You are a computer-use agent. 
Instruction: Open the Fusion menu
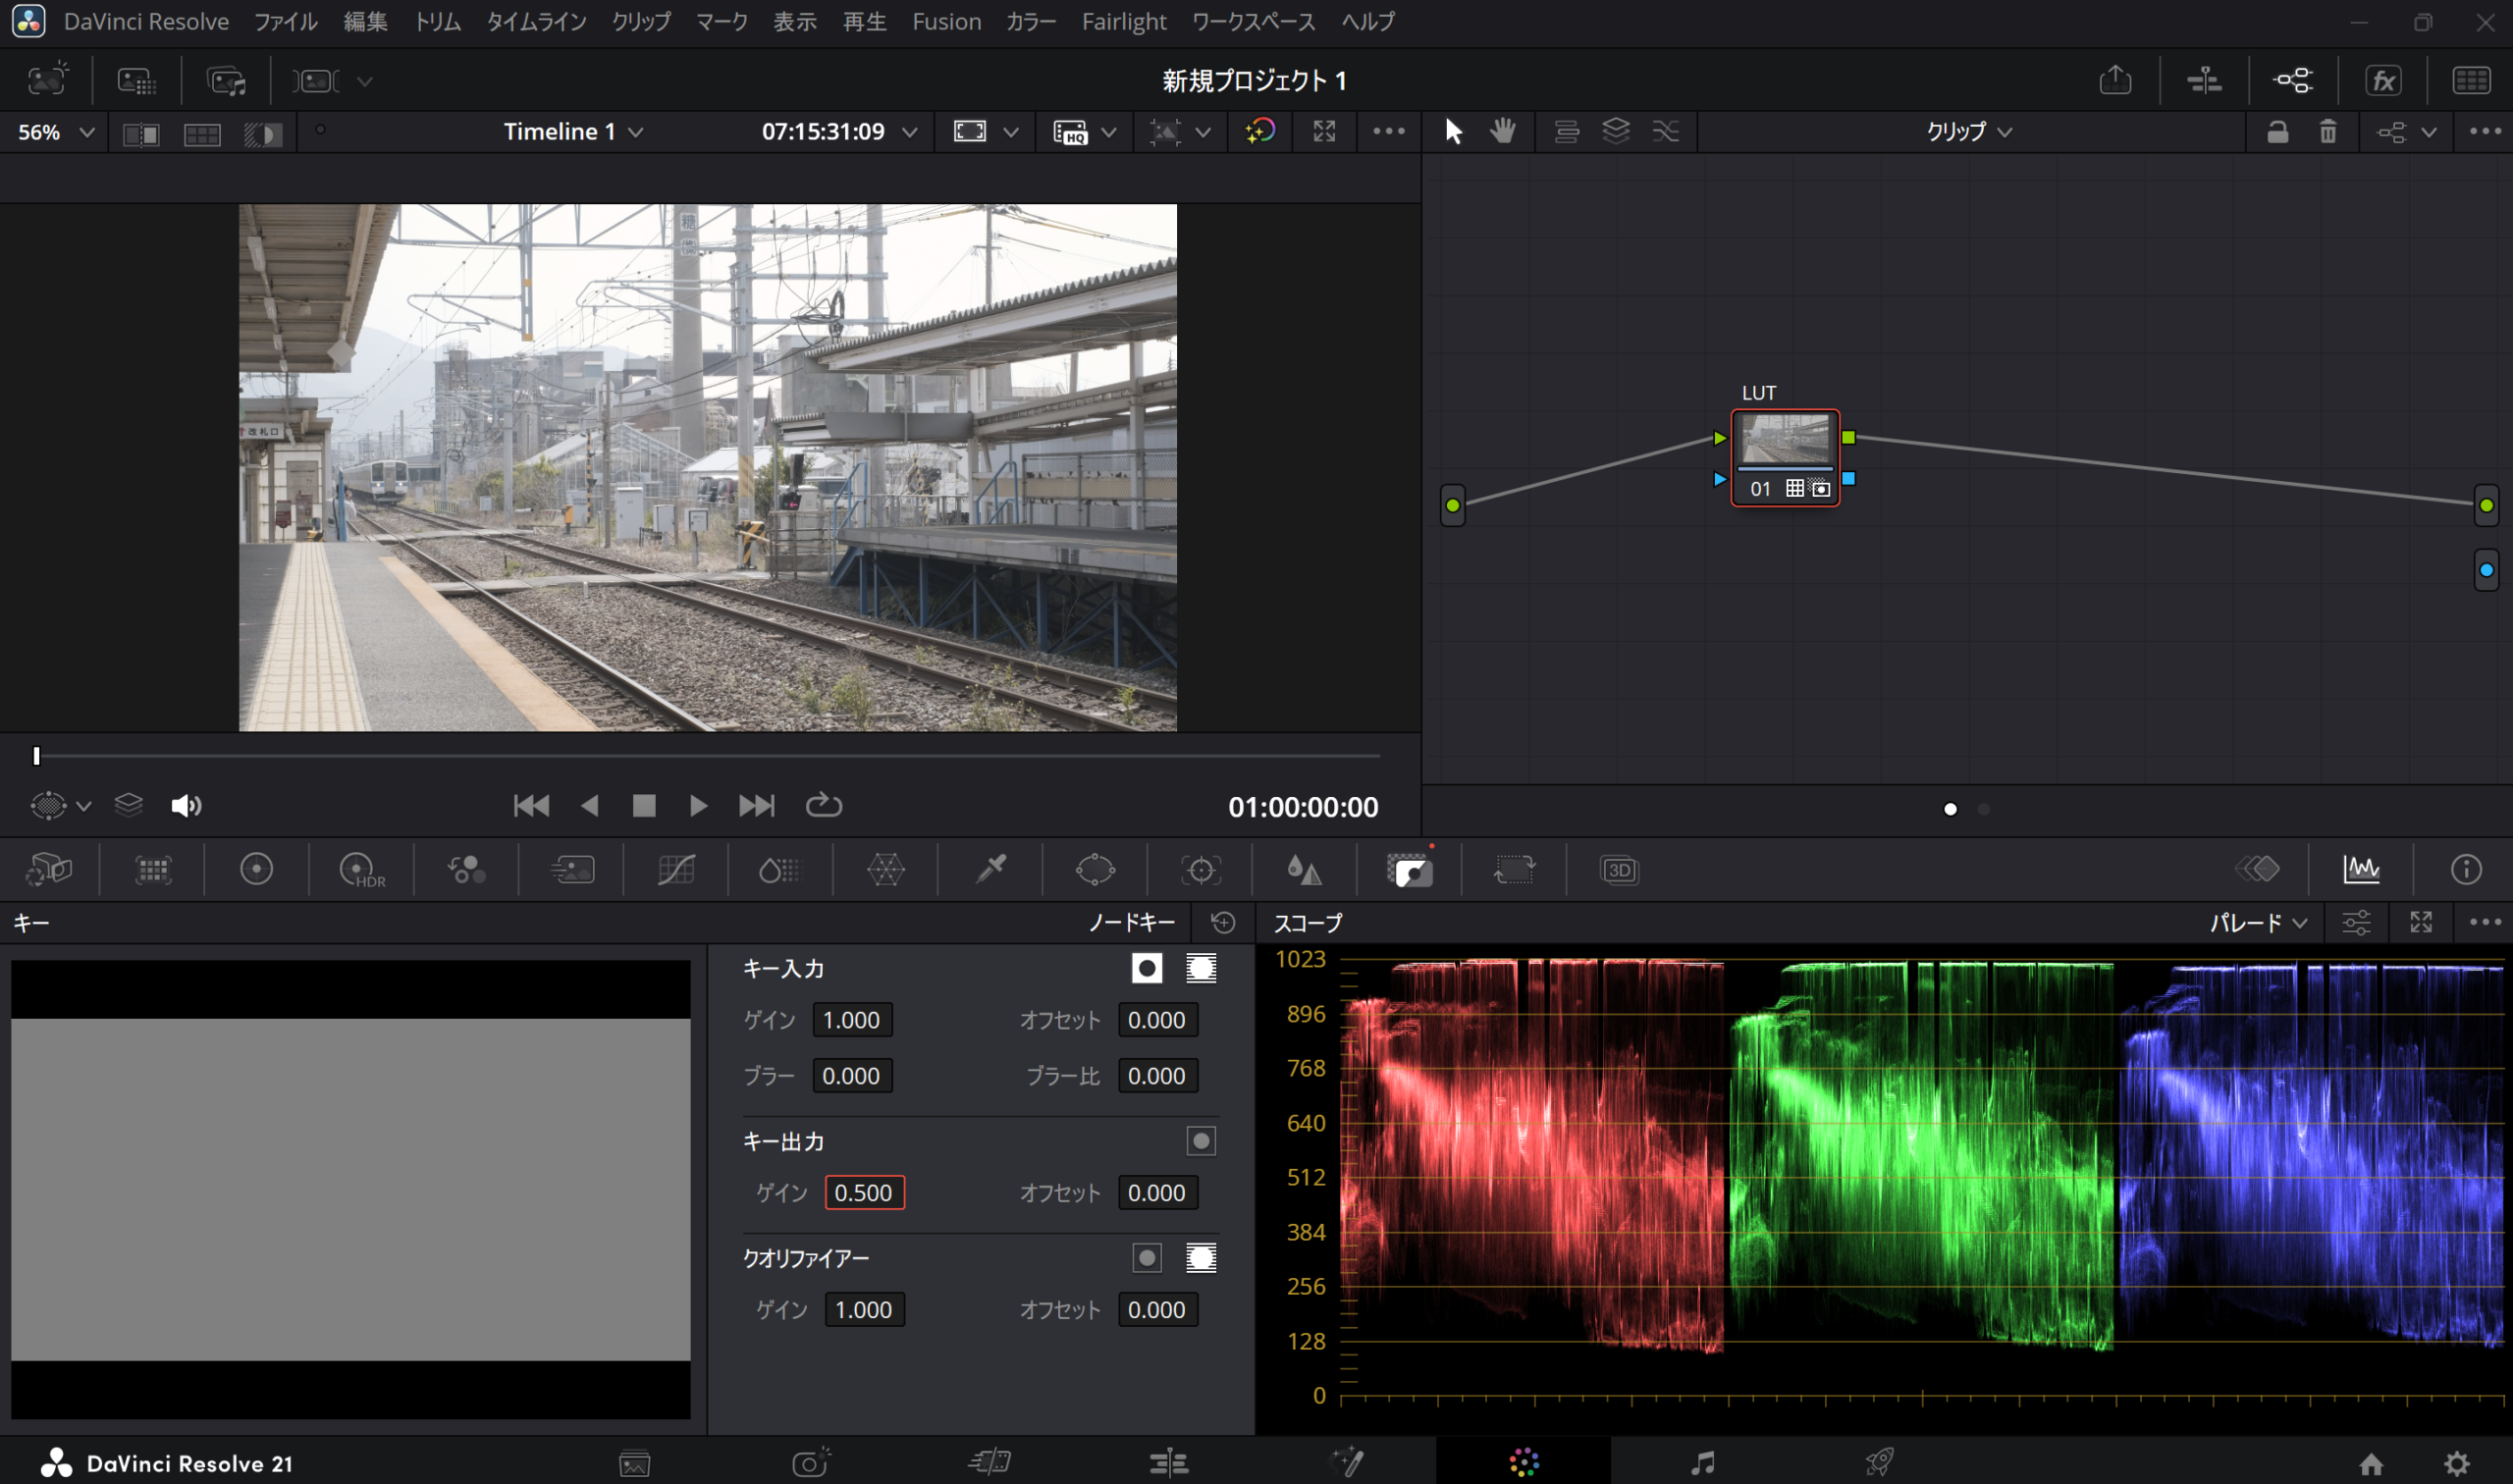point(946,22)
